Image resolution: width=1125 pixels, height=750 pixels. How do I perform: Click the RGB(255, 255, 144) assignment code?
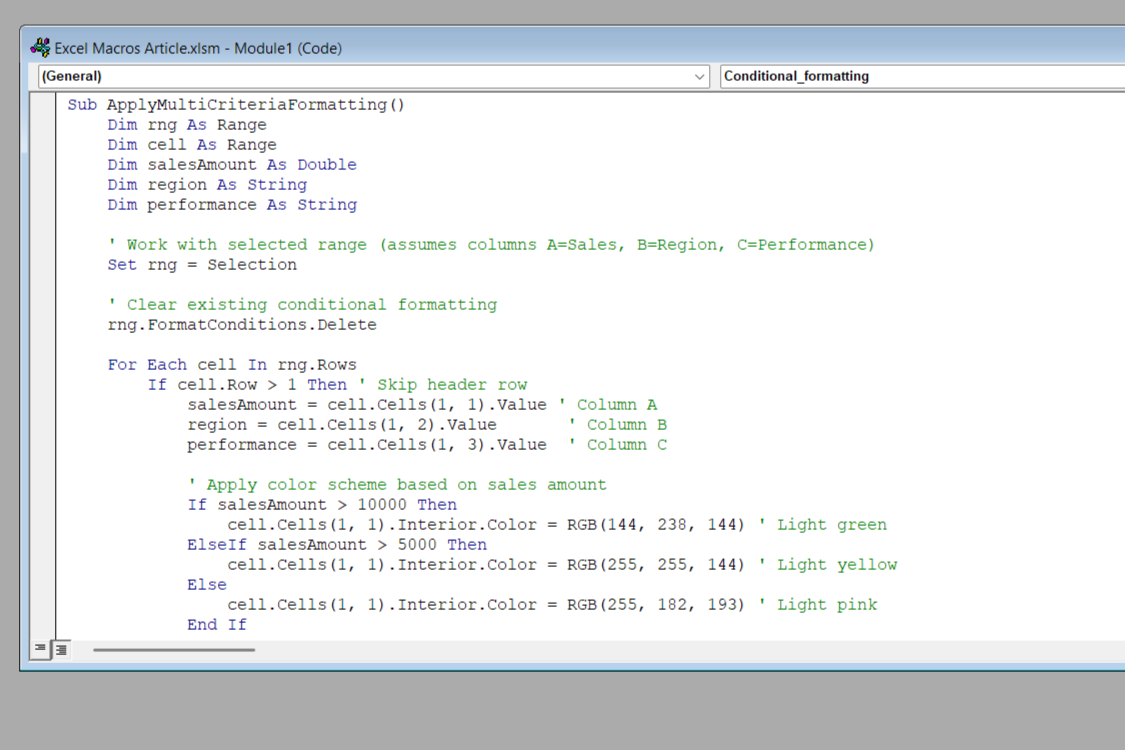pyautogui.click(x=486, y=566)
